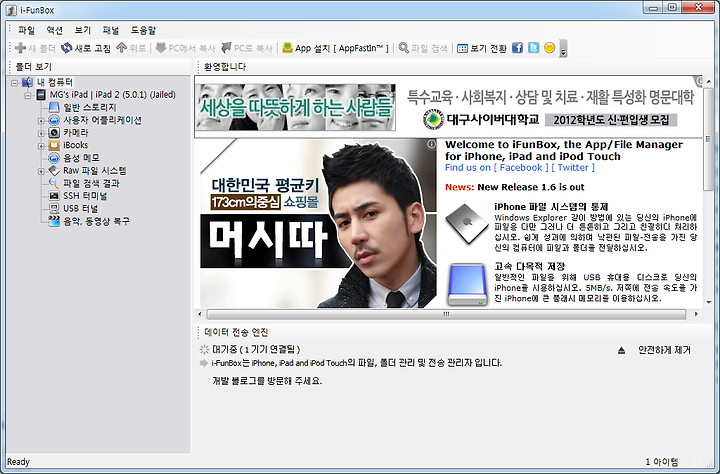
Task: Select 내 컴퓨터 computer icon in tree
Action: pyautogui.click(x=28, y=83)
